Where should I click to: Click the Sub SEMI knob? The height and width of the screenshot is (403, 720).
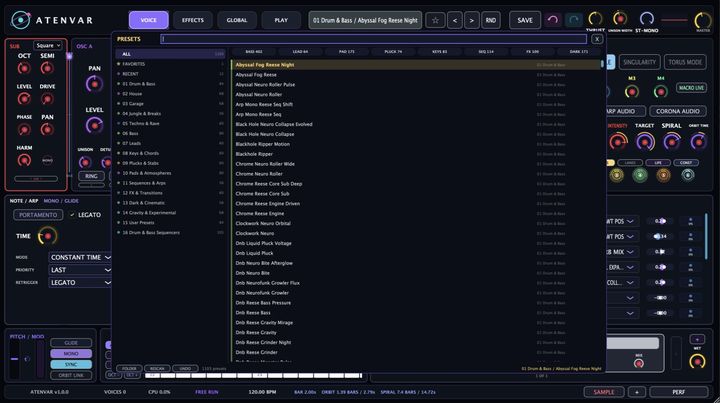pos(47,68)
